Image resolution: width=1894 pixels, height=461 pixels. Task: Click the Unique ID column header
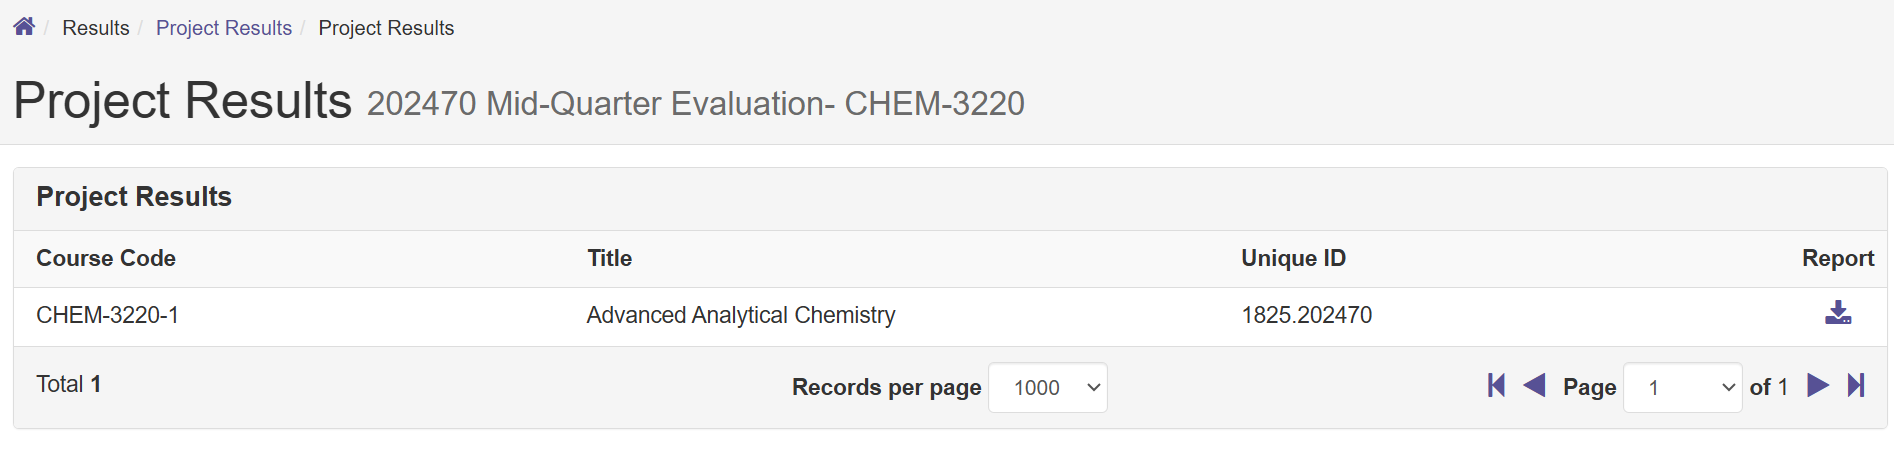[1293, 258]
